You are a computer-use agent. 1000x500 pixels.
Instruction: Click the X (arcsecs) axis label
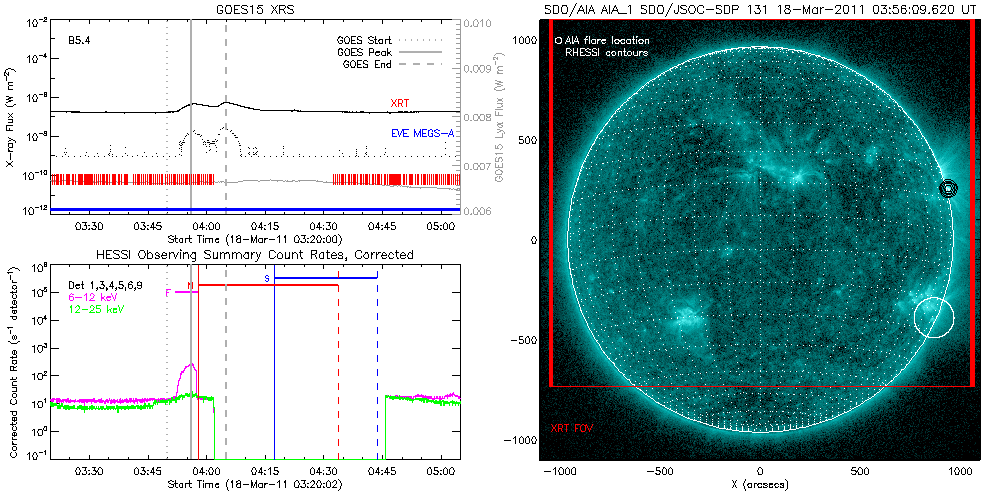pos(760,484)
